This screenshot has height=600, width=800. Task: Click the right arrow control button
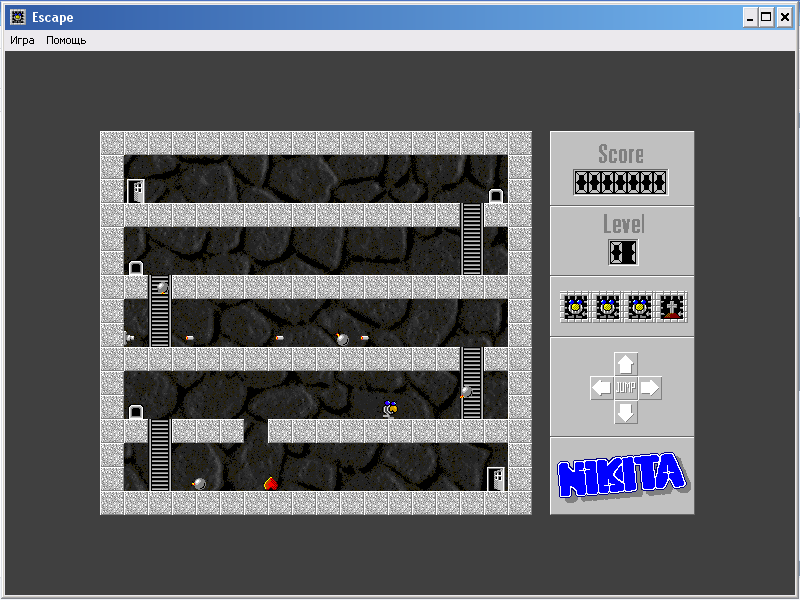(649, 388)
